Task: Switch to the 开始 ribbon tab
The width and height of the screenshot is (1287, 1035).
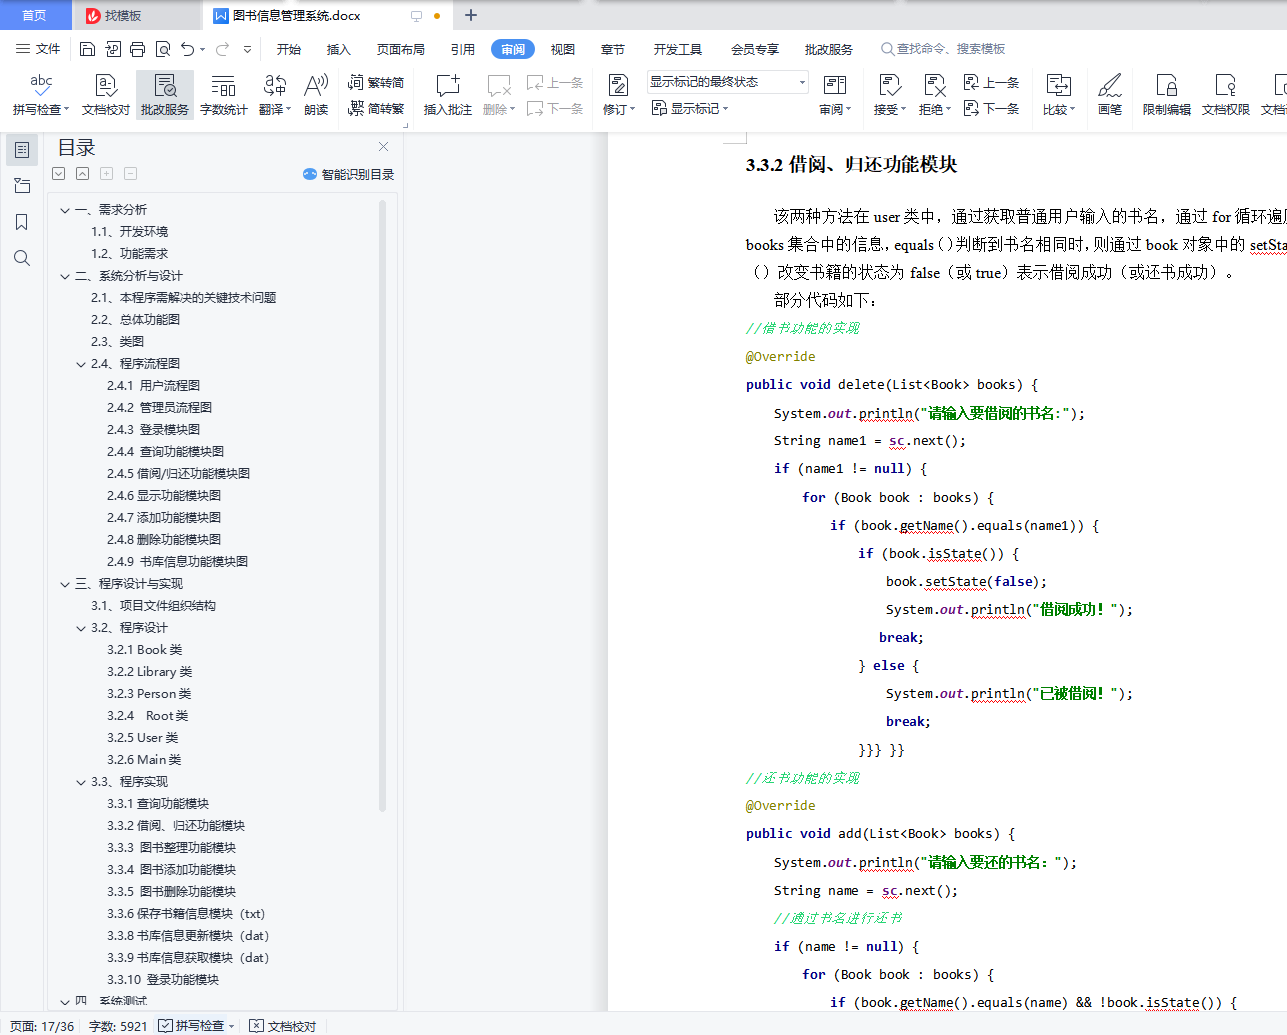Action: (x=289, y=49)
